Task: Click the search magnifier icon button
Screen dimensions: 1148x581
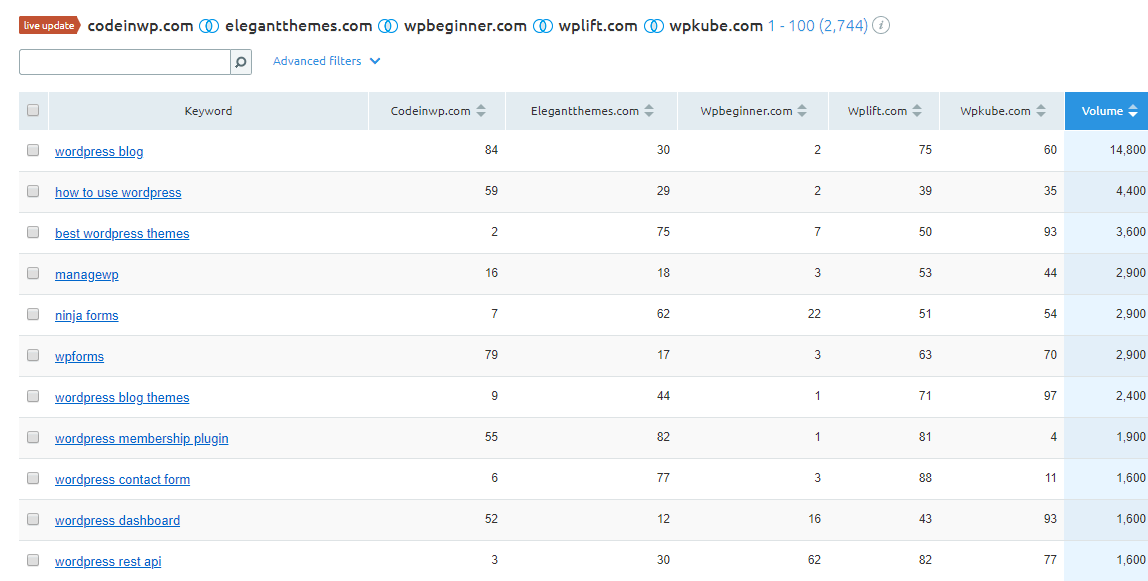Action: (x=241, y=62)
